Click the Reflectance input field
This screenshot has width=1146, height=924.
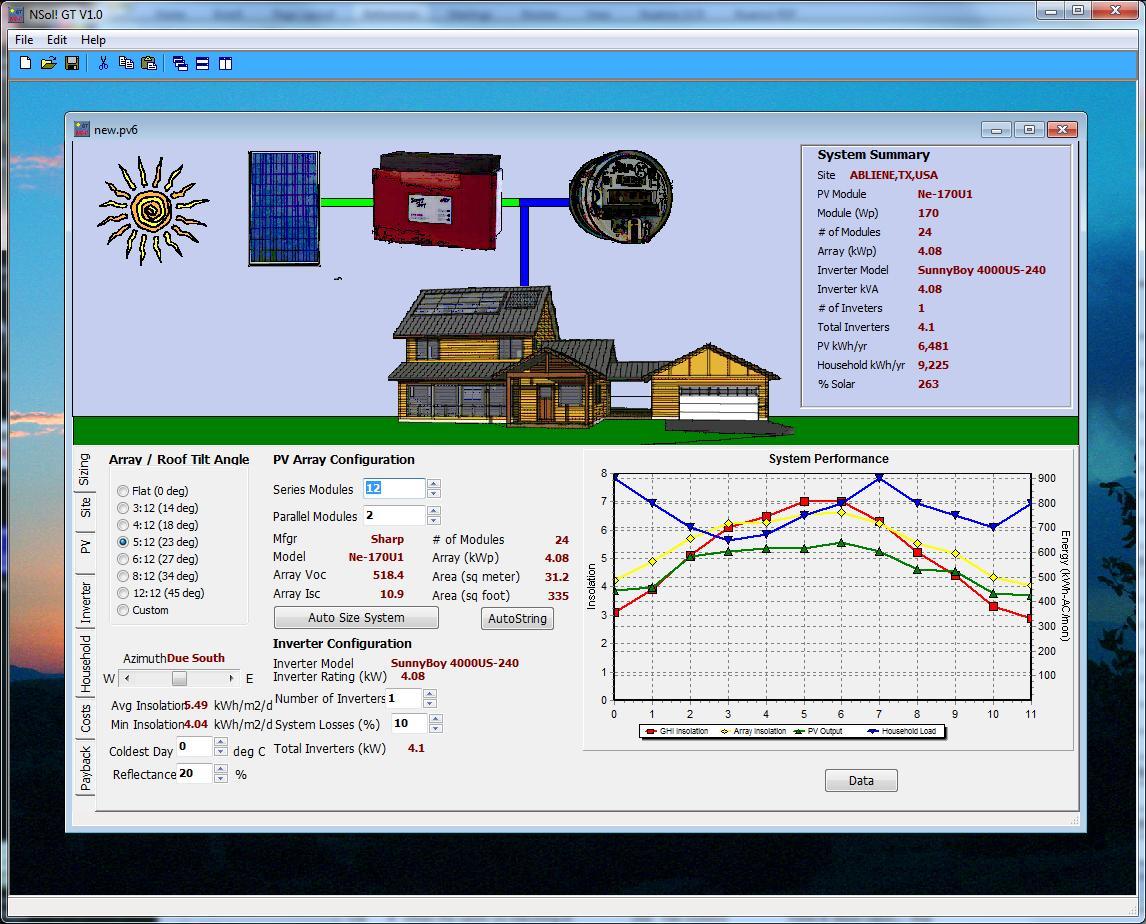click(x=194, y=773)
